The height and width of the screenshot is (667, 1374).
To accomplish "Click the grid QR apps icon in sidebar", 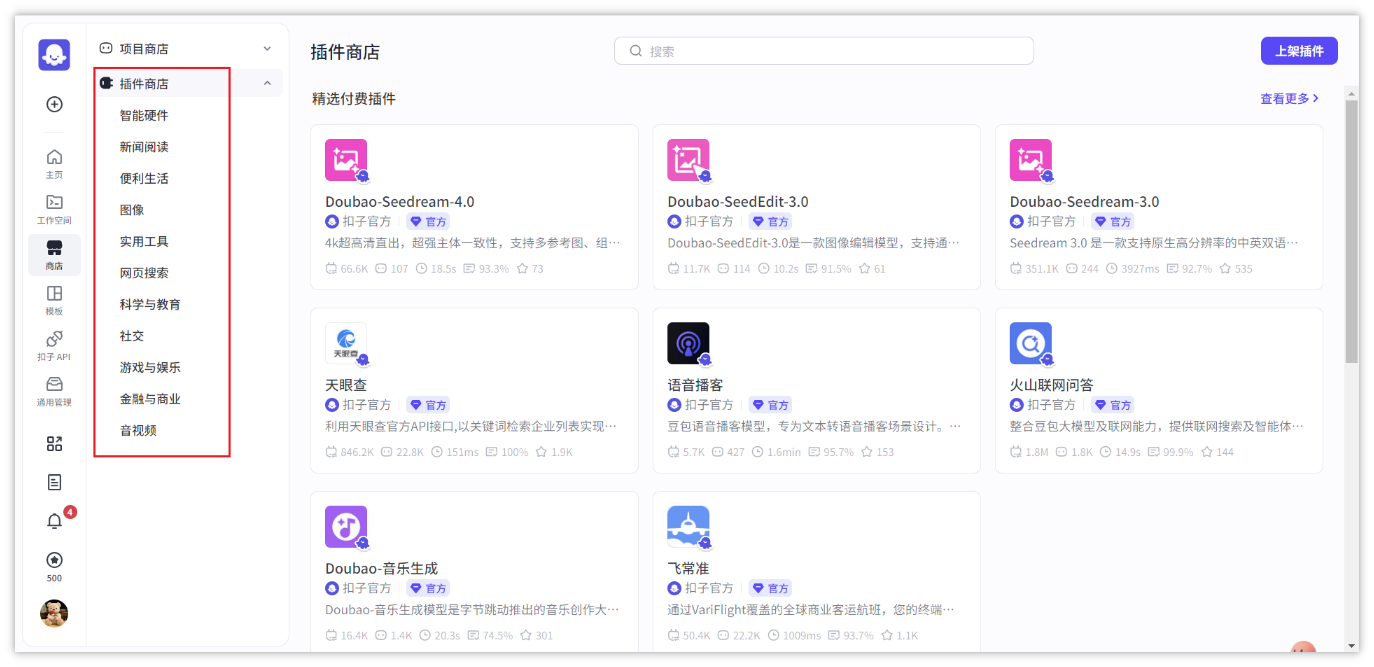I will [x=55, y=444].
